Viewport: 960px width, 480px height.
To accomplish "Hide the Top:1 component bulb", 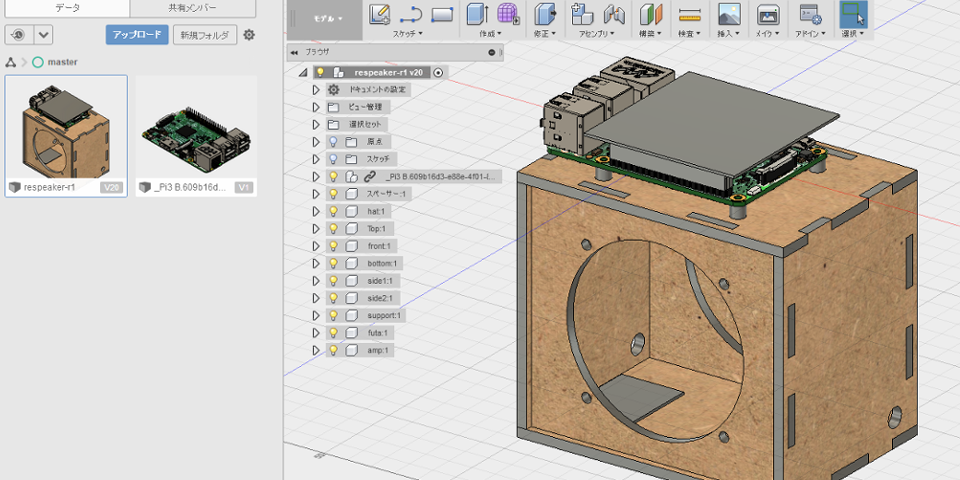I will pos(334,228).
